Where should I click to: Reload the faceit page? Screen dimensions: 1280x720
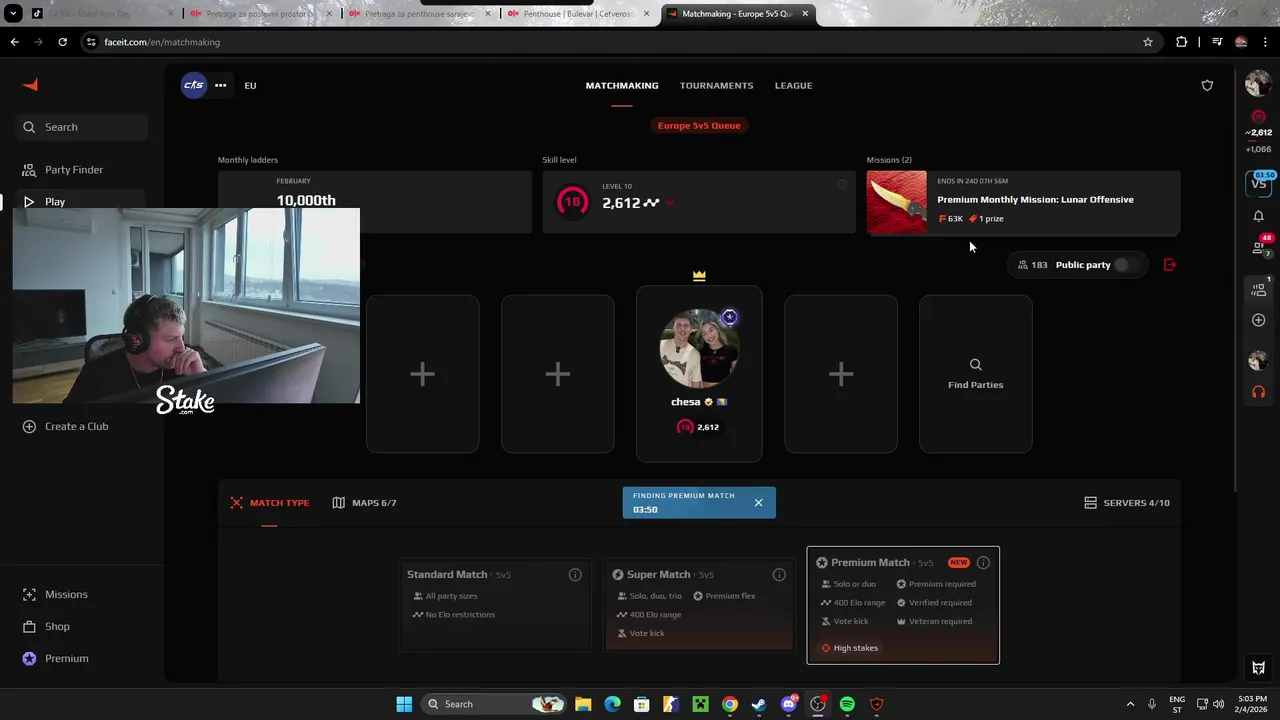point(62,42)
